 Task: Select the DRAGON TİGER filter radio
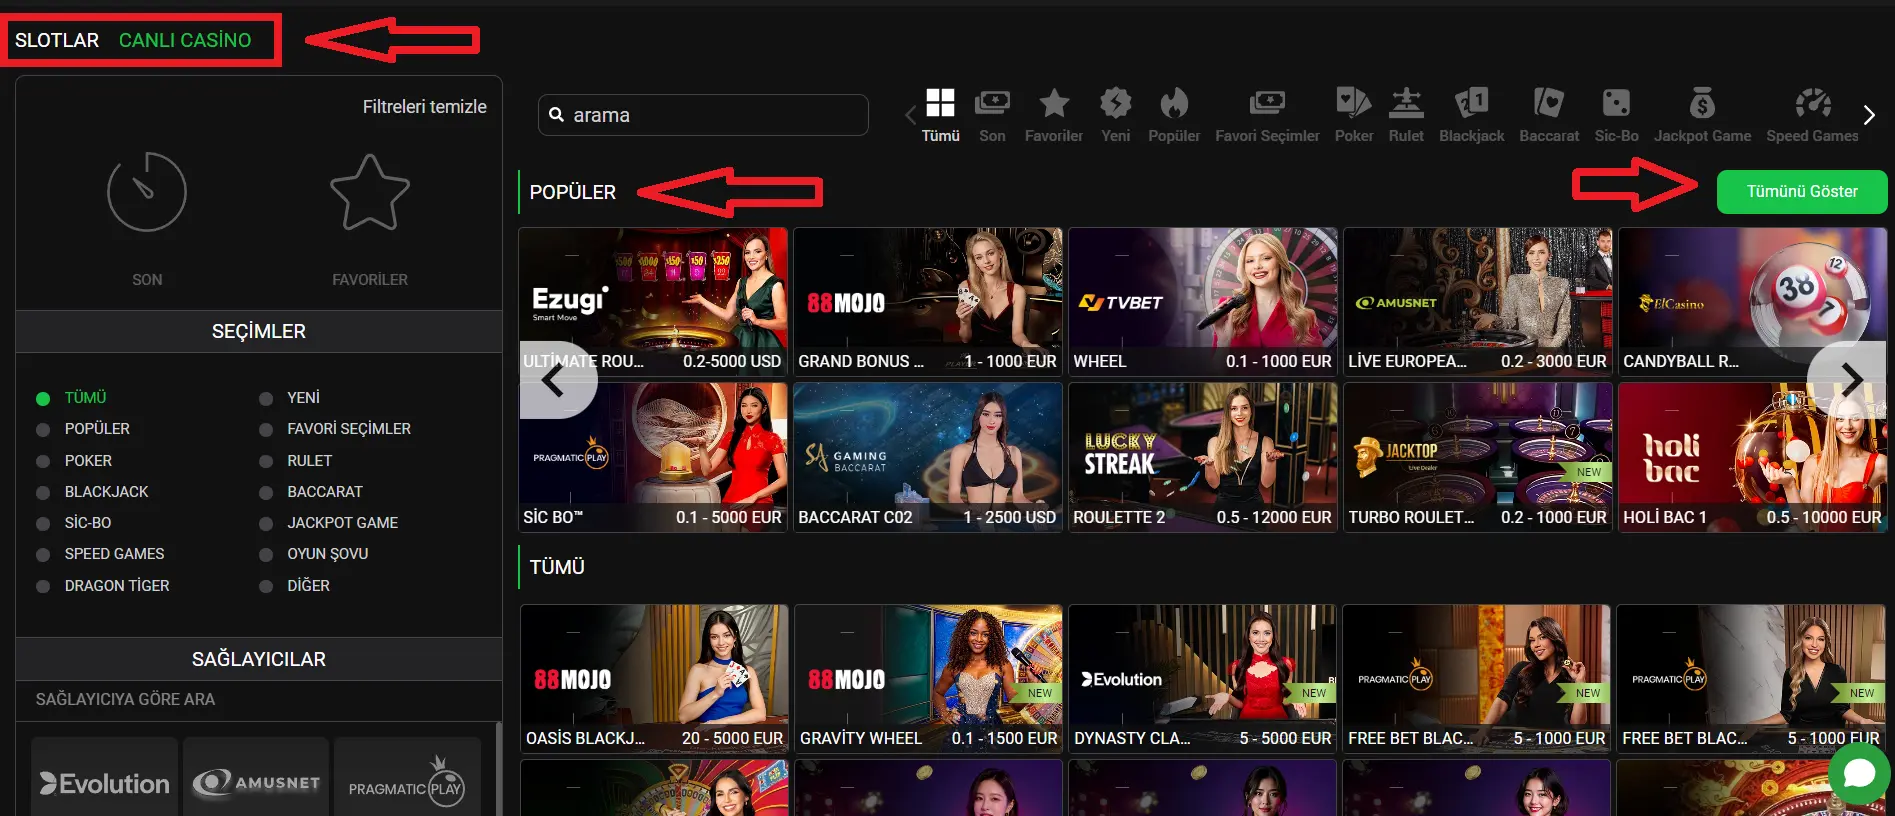tap(43, 587)
